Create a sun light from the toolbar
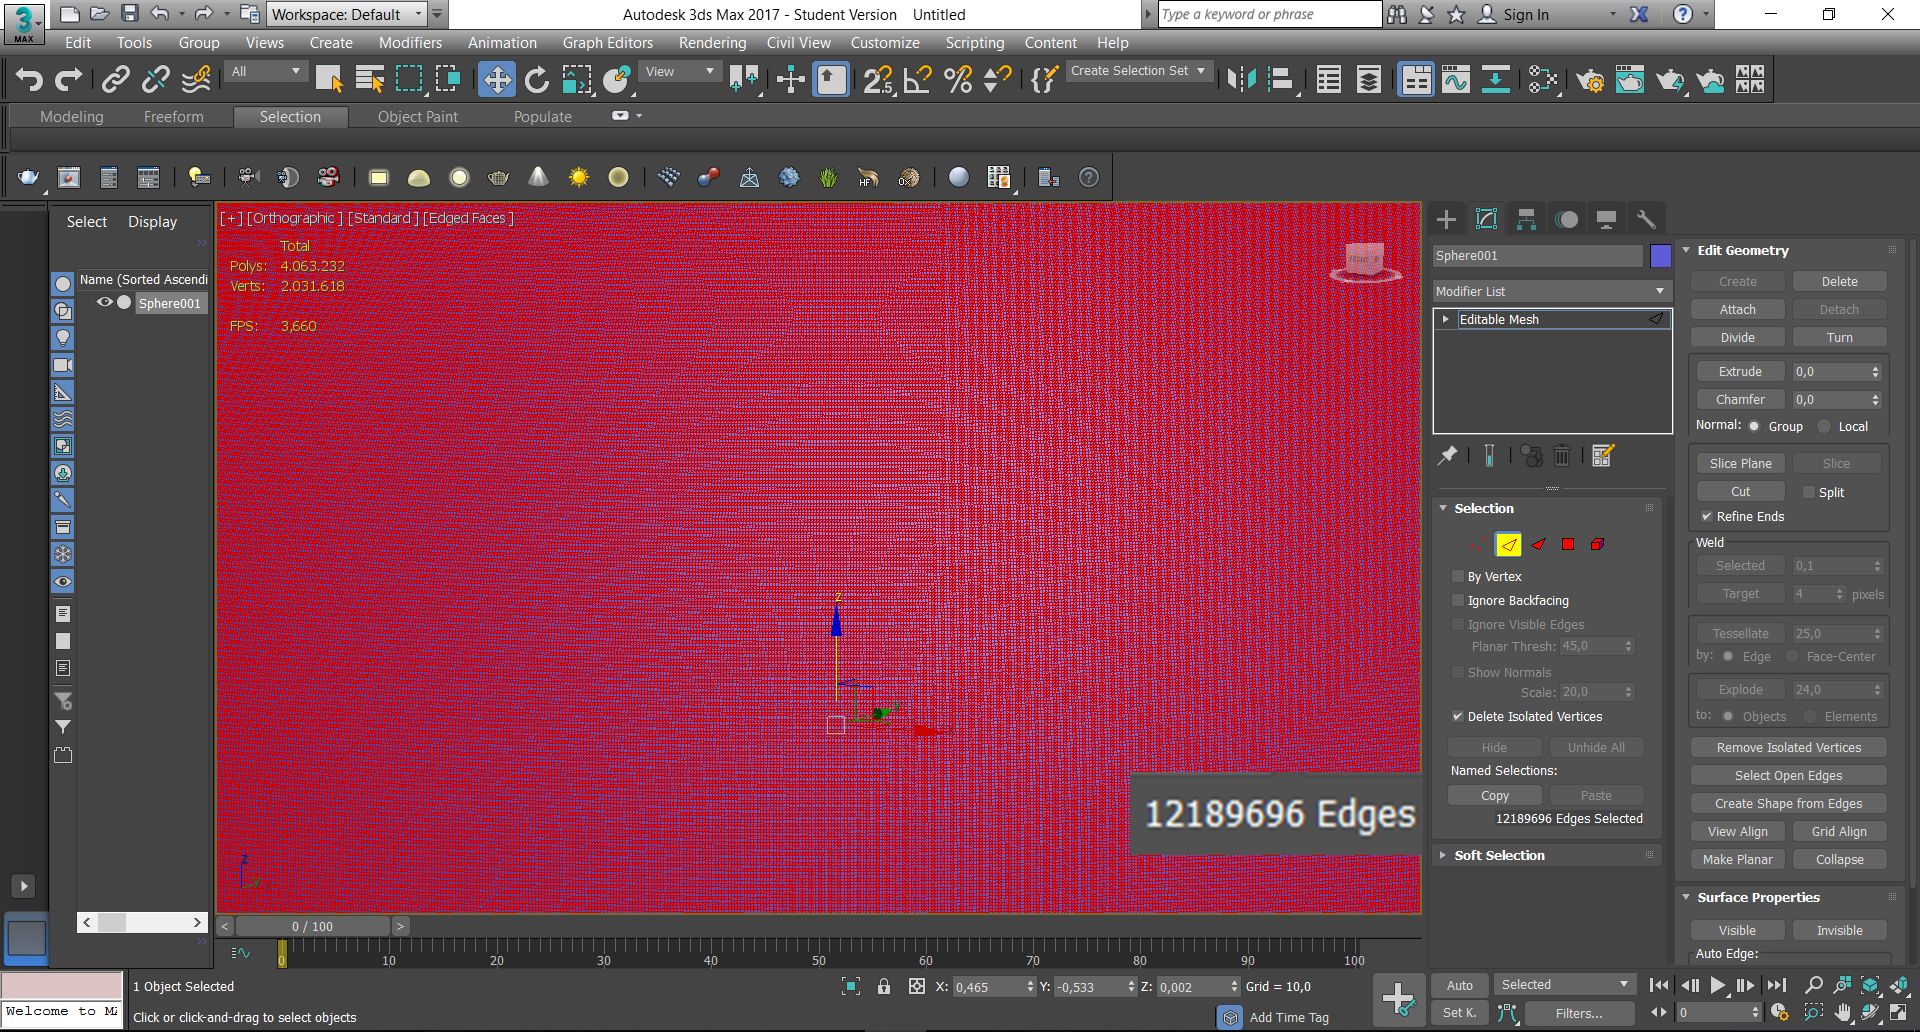Screen dimensions: 1920x1032 [x=578, y=177]
